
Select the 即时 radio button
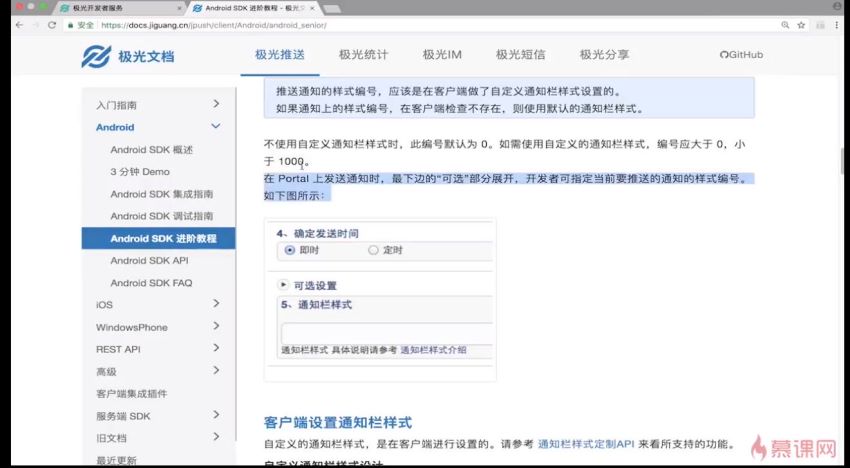coord(290,250)
